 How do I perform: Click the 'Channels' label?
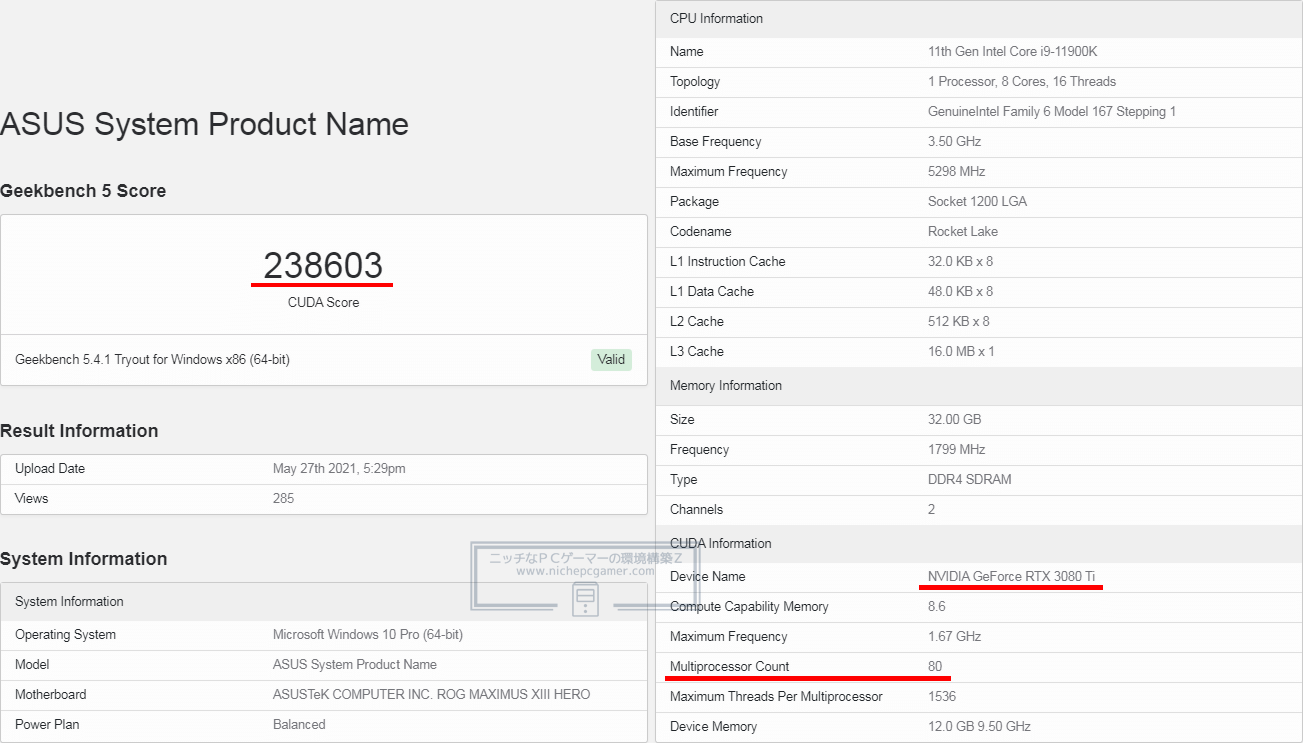point(696,510)
